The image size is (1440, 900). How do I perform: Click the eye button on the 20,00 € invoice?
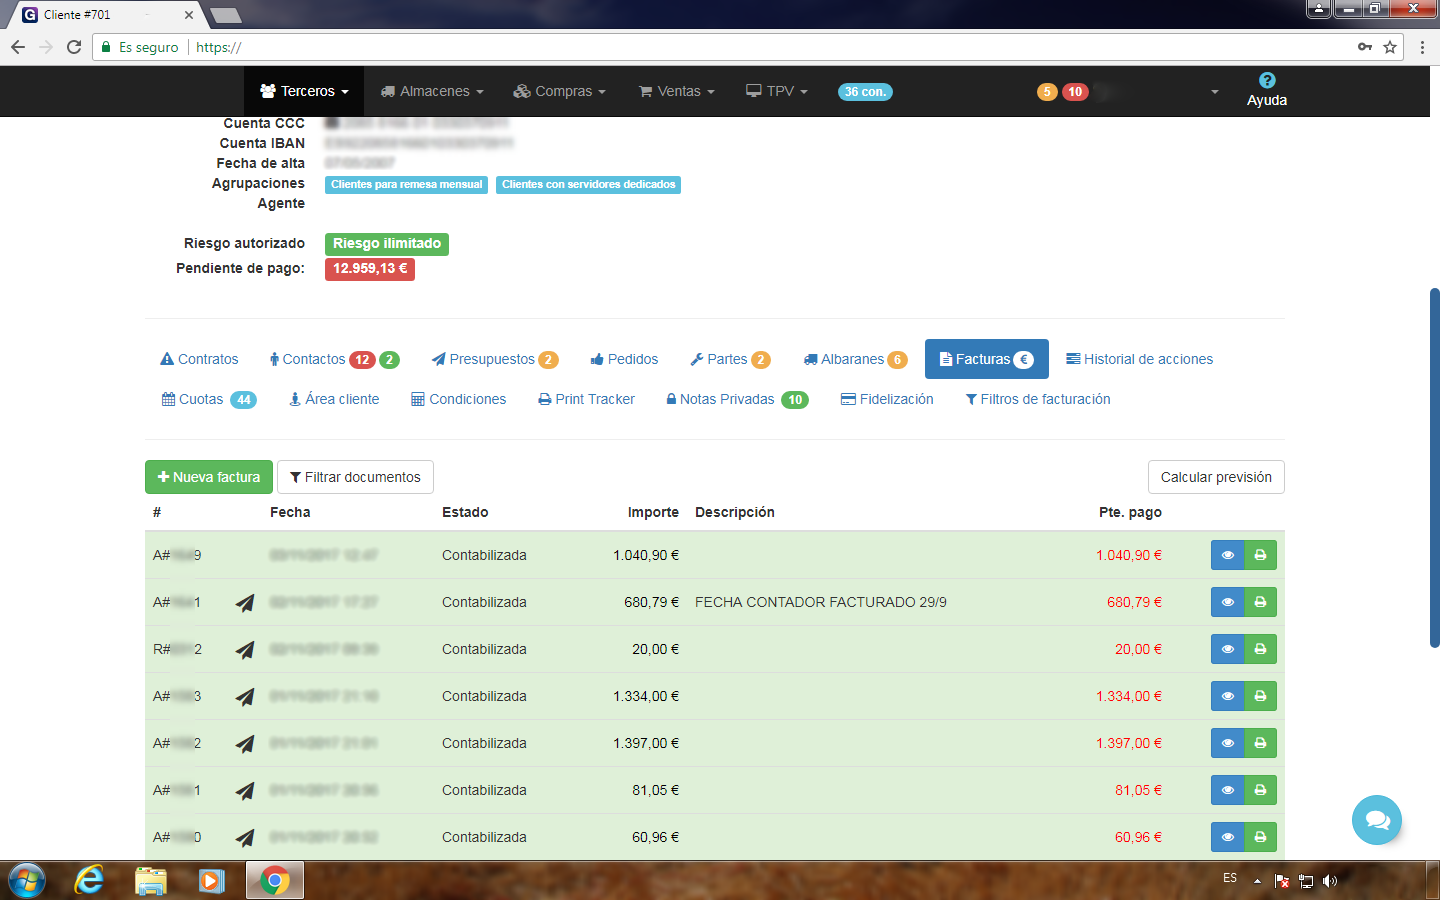(x=1227, y=649)
